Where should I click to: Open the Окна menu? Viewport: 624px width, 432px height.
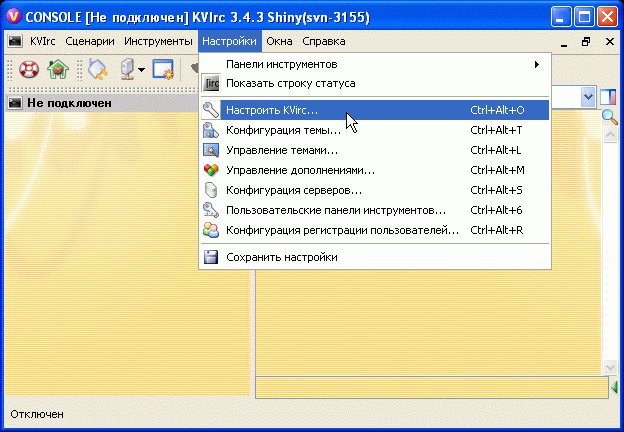tap(279, 41)
